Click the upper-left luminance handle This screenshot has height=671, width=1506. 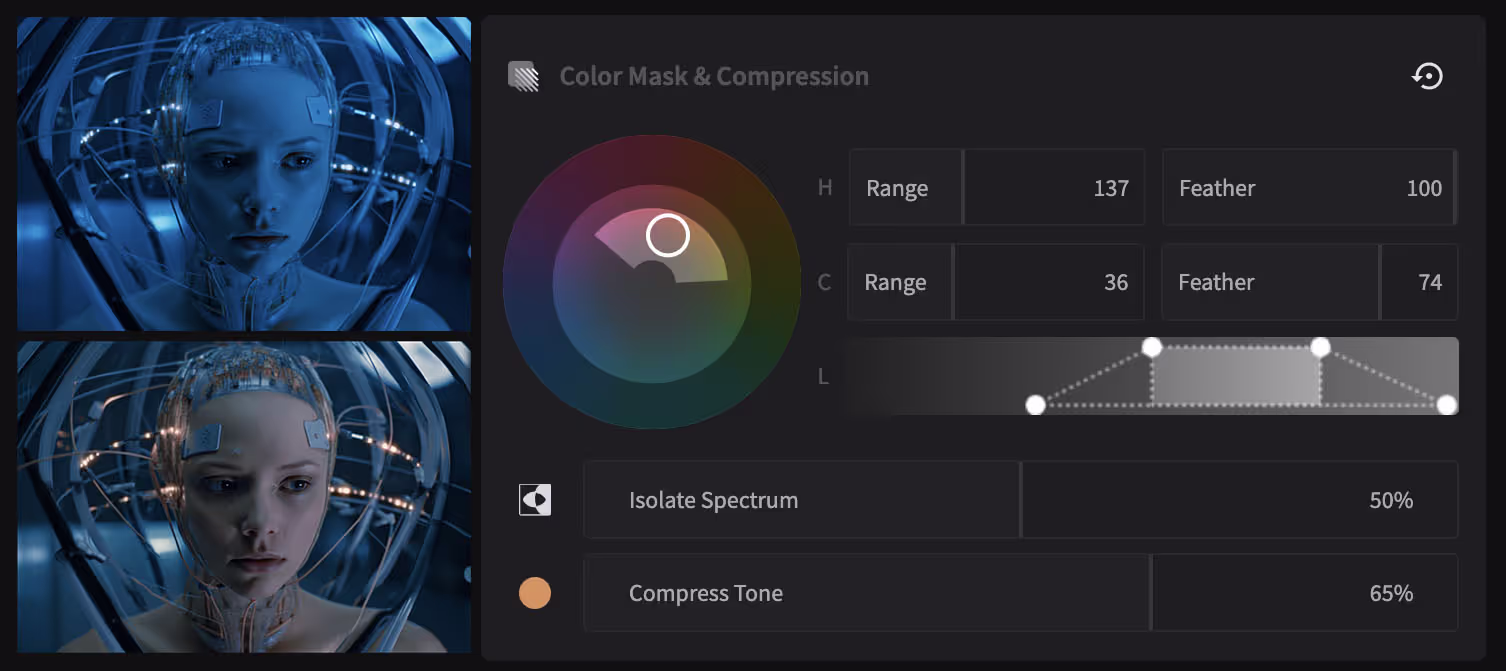tap(1152, 347)
